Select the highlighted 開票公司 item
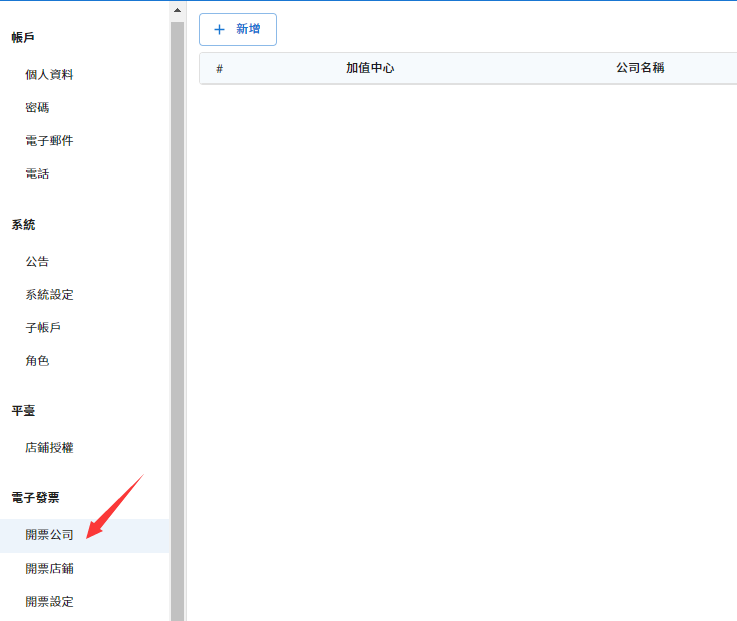The height and width of the screenshot is (621, 737). [85, 535]
